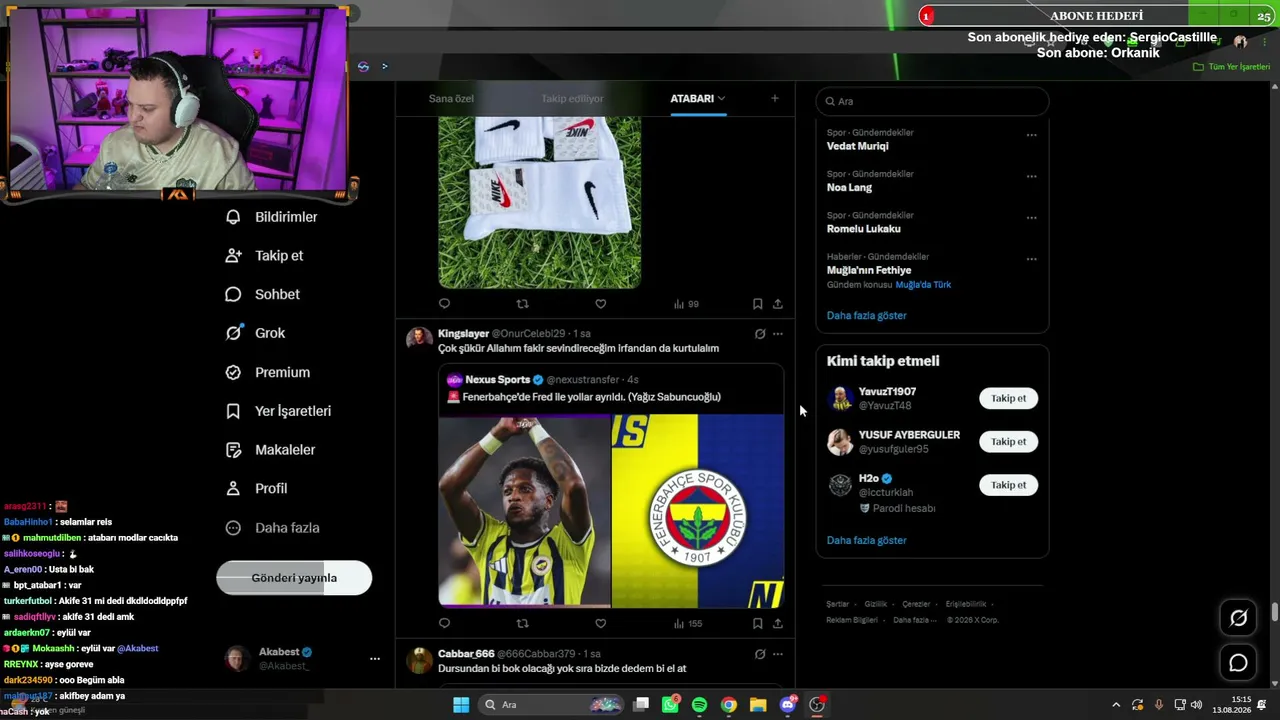Open Kingslayer's profile avatar
This screenshot has width=1280, height=720.
click(420, 338)
